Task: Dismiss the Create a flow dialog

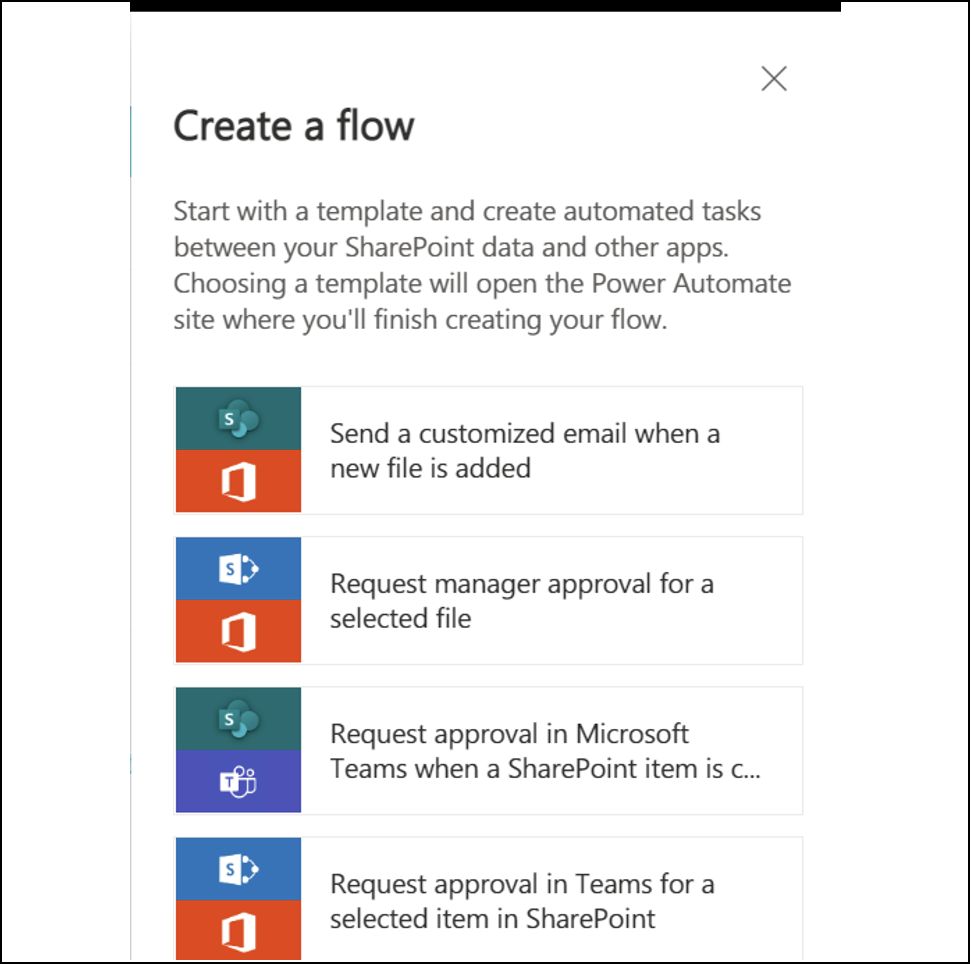Action: (774, 78)
